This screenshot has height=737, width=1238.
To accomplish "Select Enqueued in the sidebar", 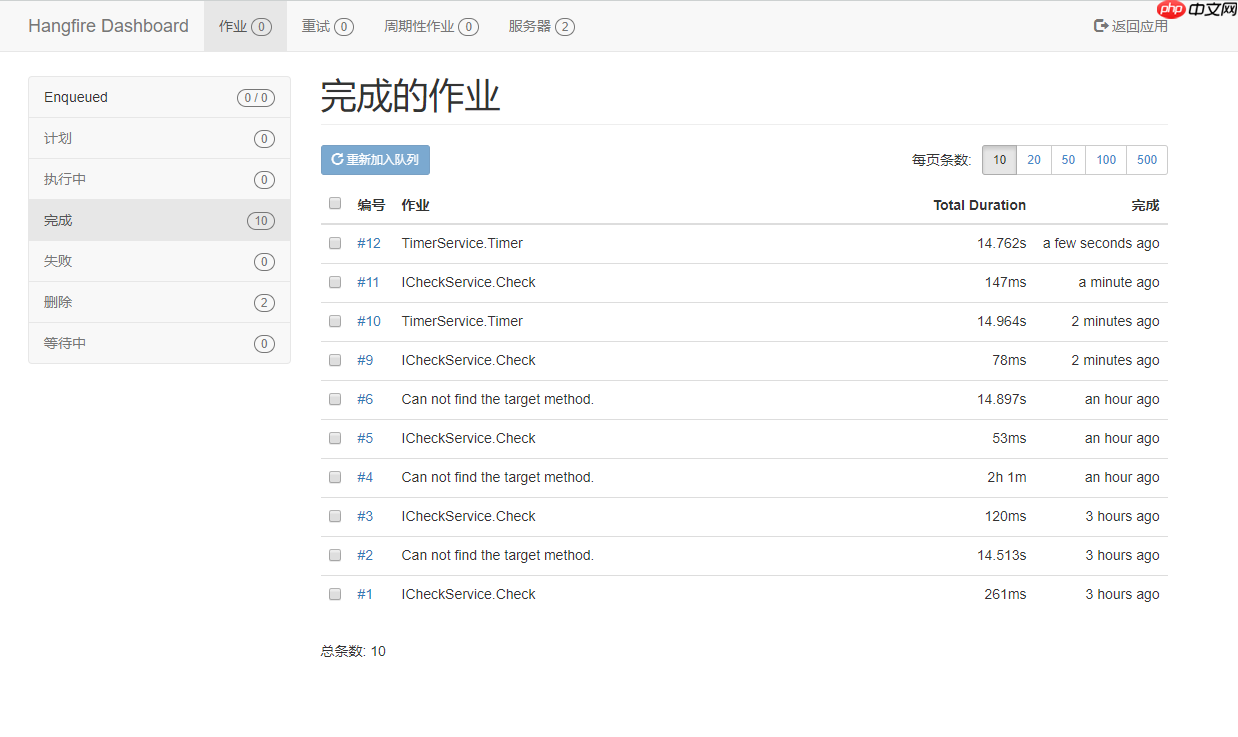I will tap(75, 96).
